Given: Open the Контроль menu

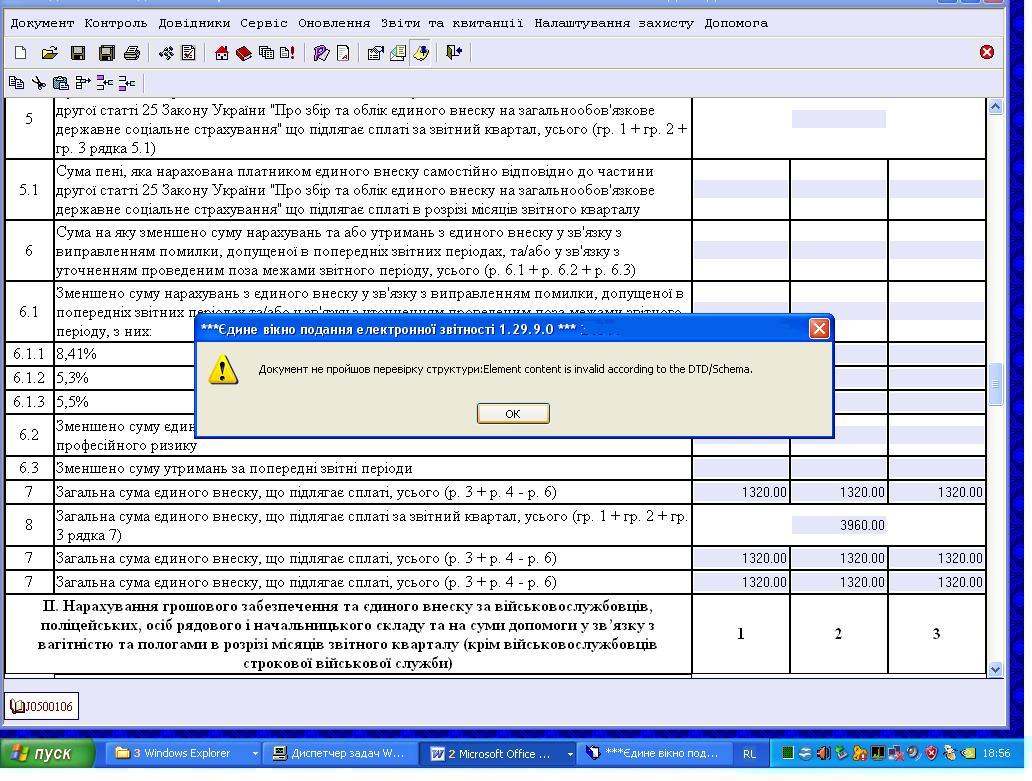Looking at the screenshot, I should 116,23.
